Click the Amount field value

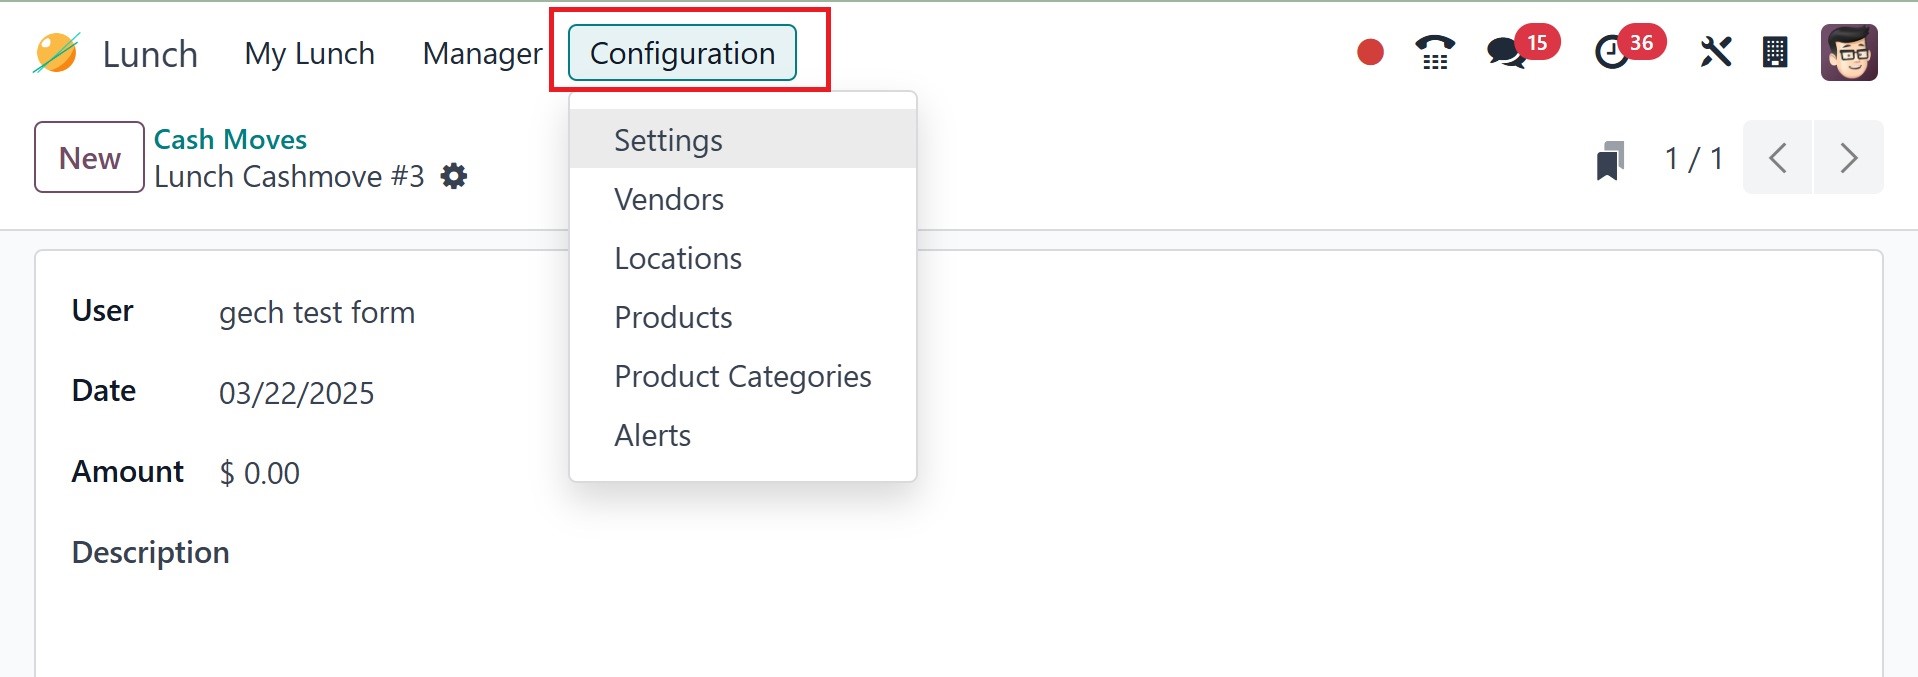260,473
